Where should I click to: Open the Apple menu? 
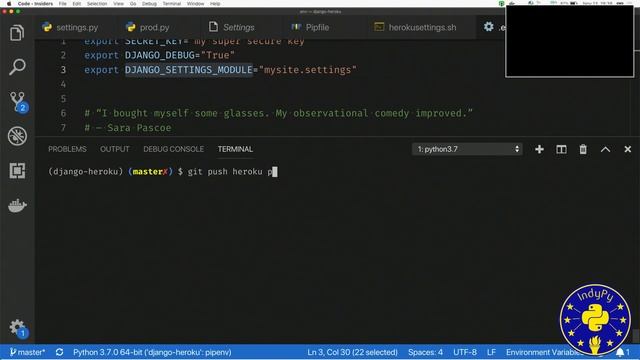pos(9,4)
